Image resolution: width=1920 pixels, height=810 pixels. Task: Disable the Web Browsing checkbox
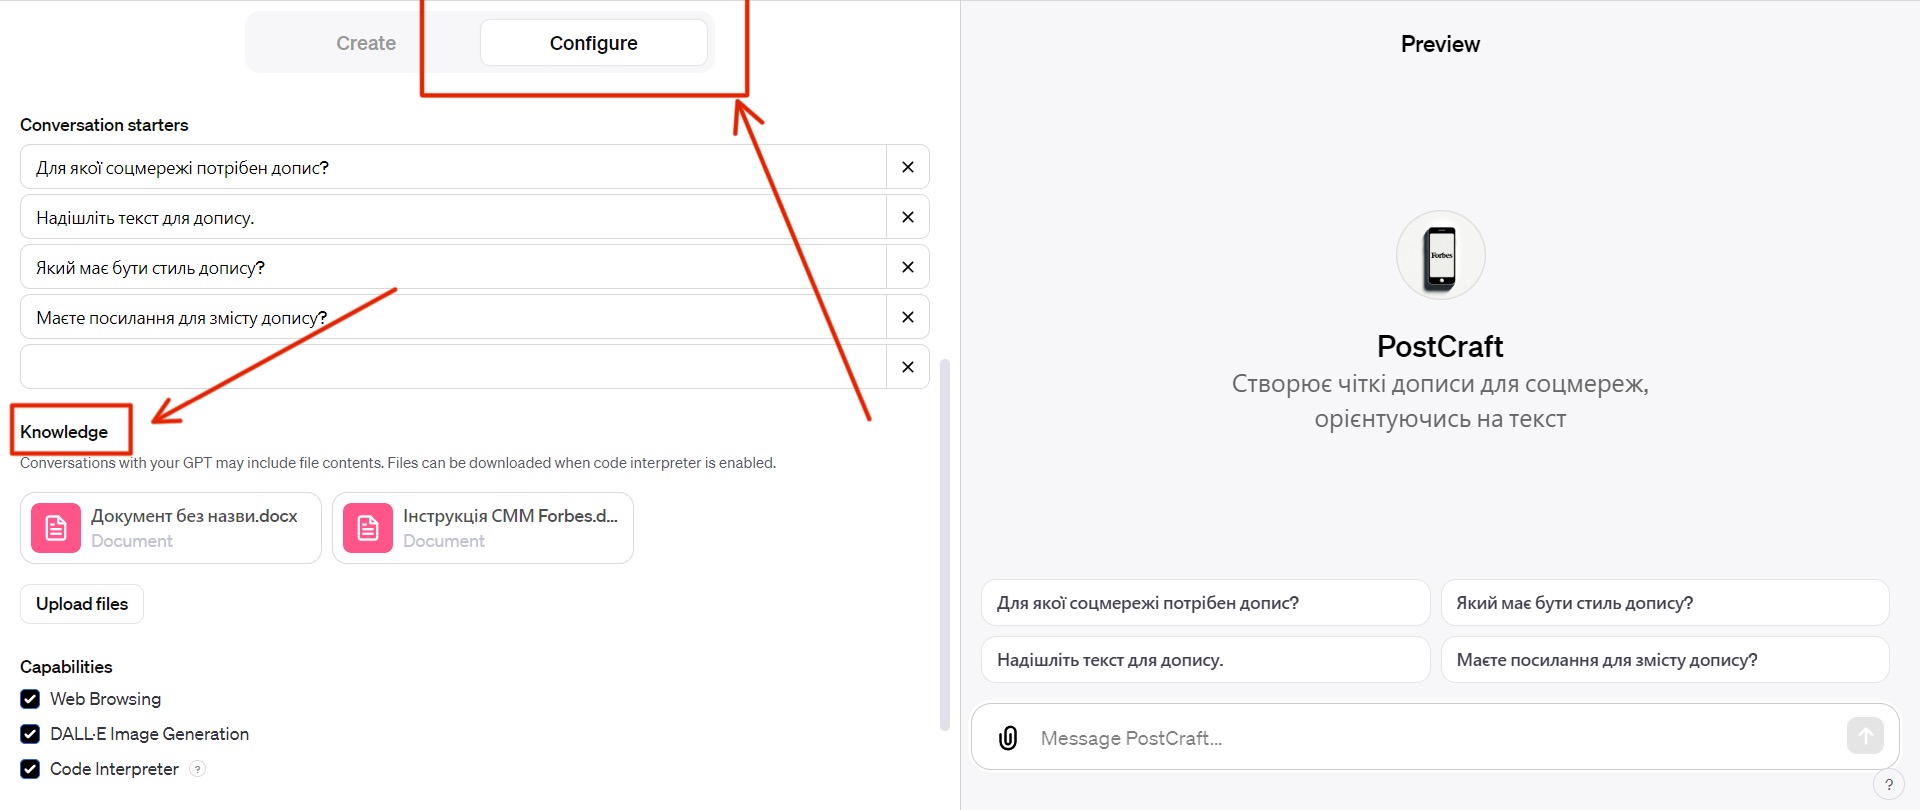(x=30, y=699)
